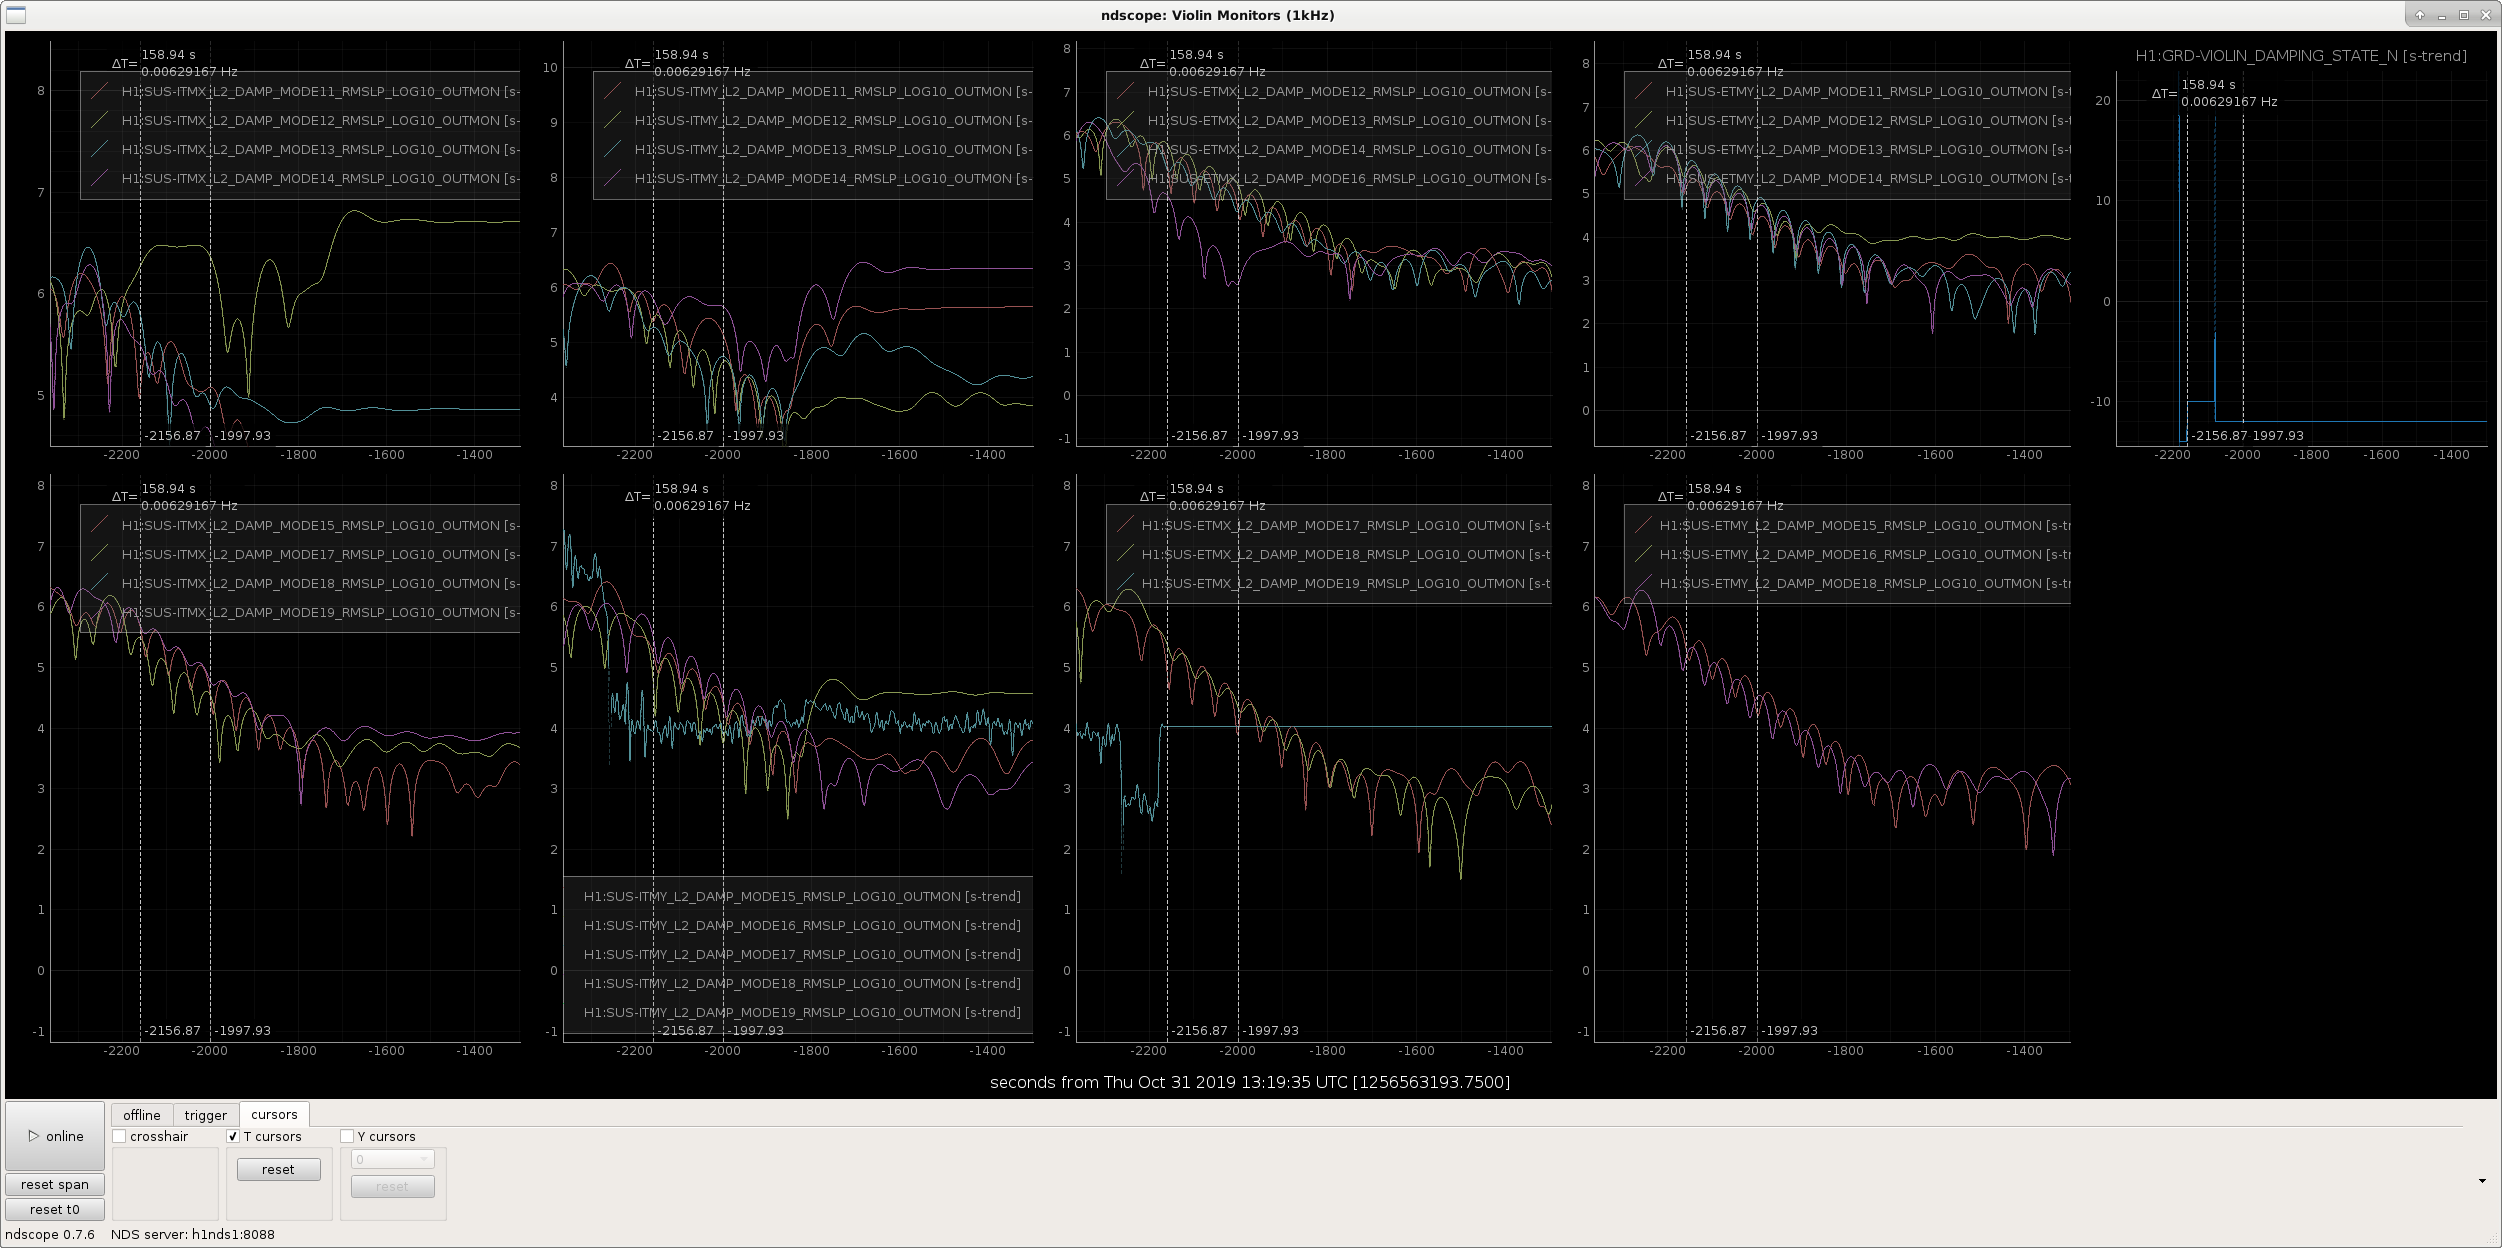Close the ndscope Violin Monitors window
The width and height of the screenshot is (2502, 1248).
[x=2484, y=15]
